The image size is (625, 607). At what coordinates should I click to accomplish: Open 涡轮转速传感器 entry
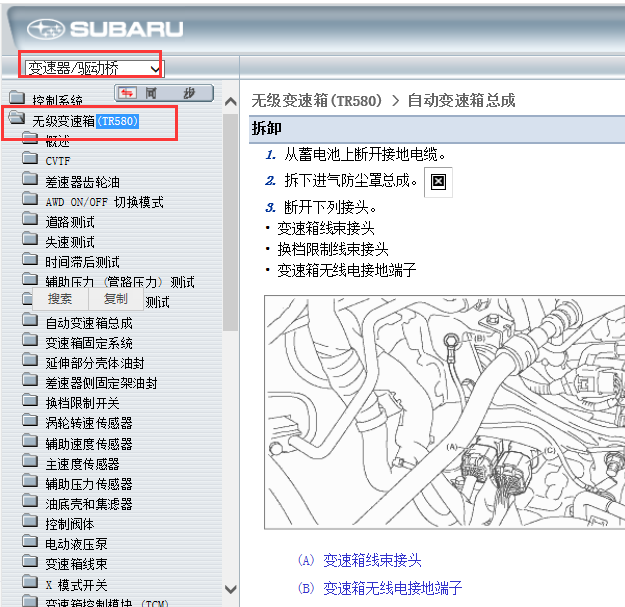[x=88, y=423]
